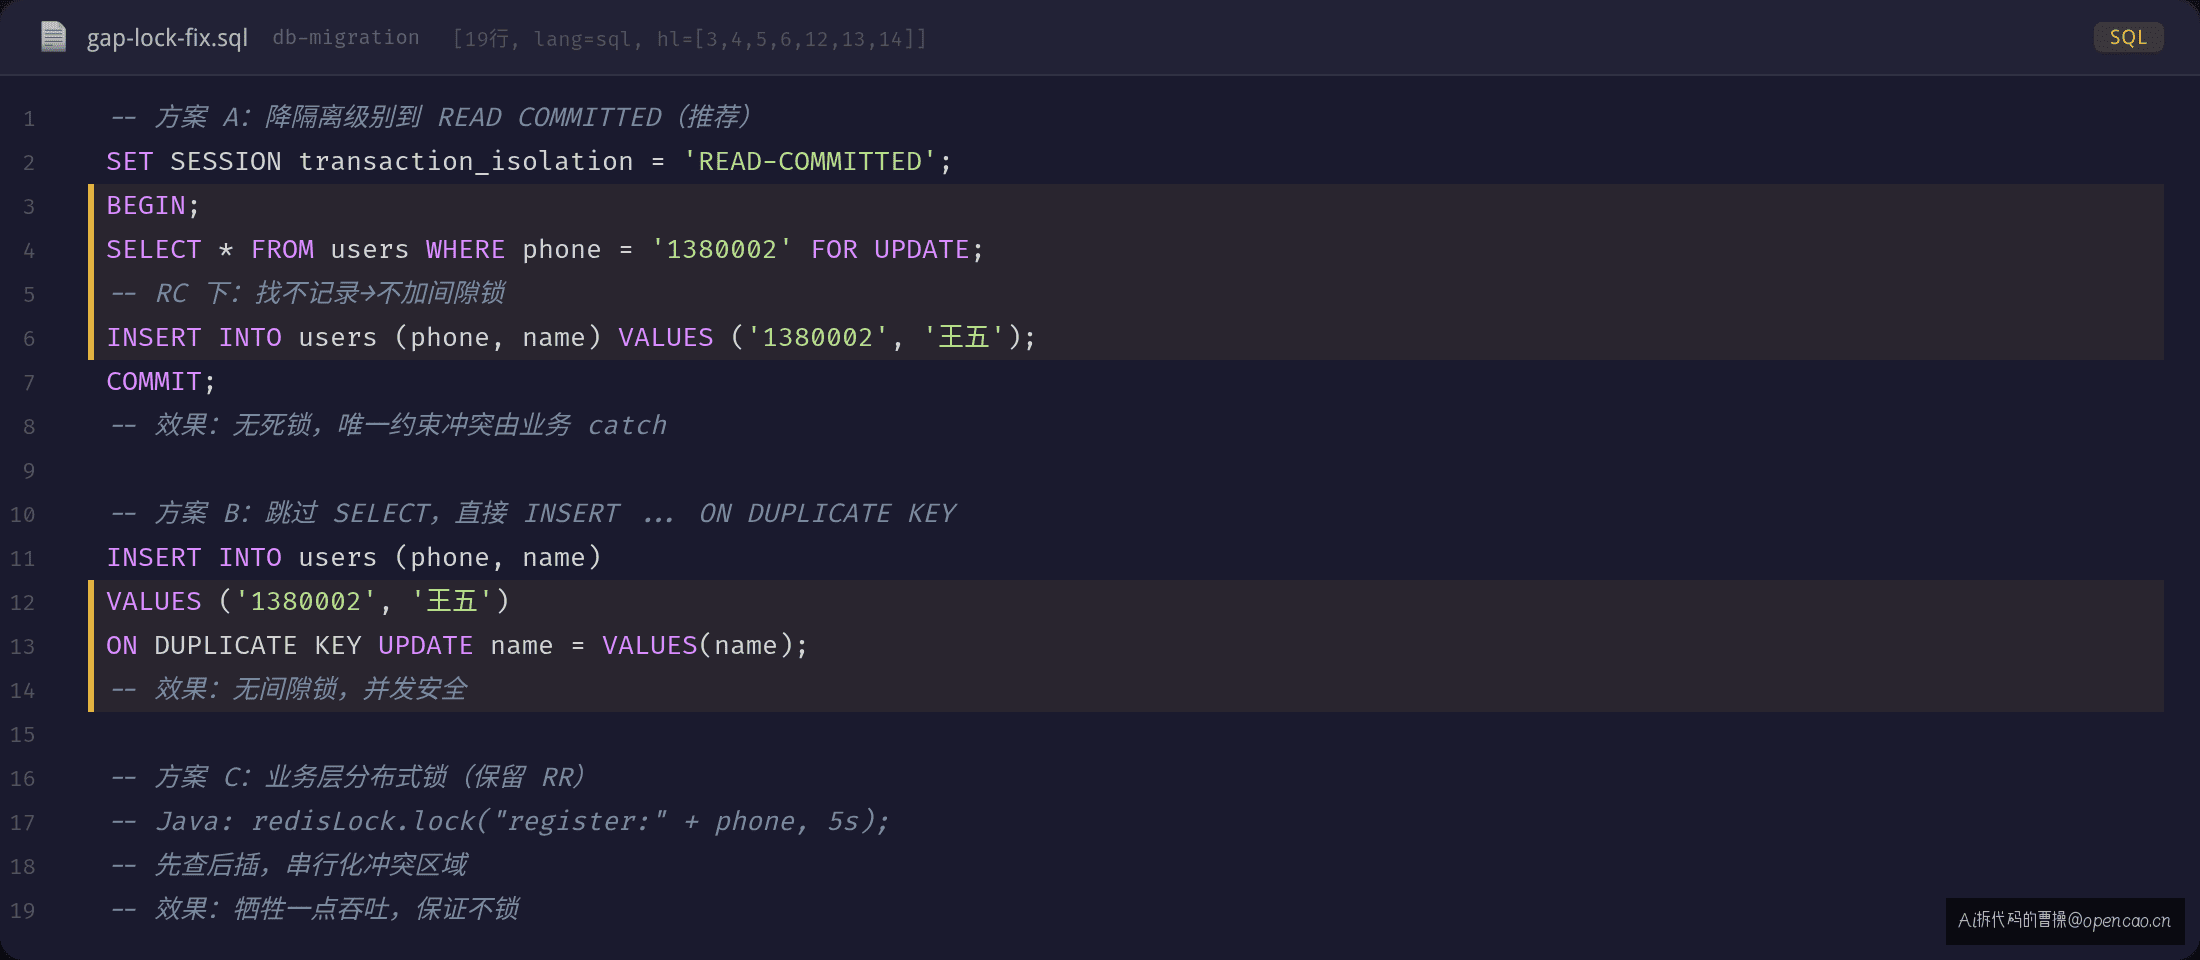Click the file document icon in header
The height and width of the screenshot is (960, 2200).
[53, 37]
